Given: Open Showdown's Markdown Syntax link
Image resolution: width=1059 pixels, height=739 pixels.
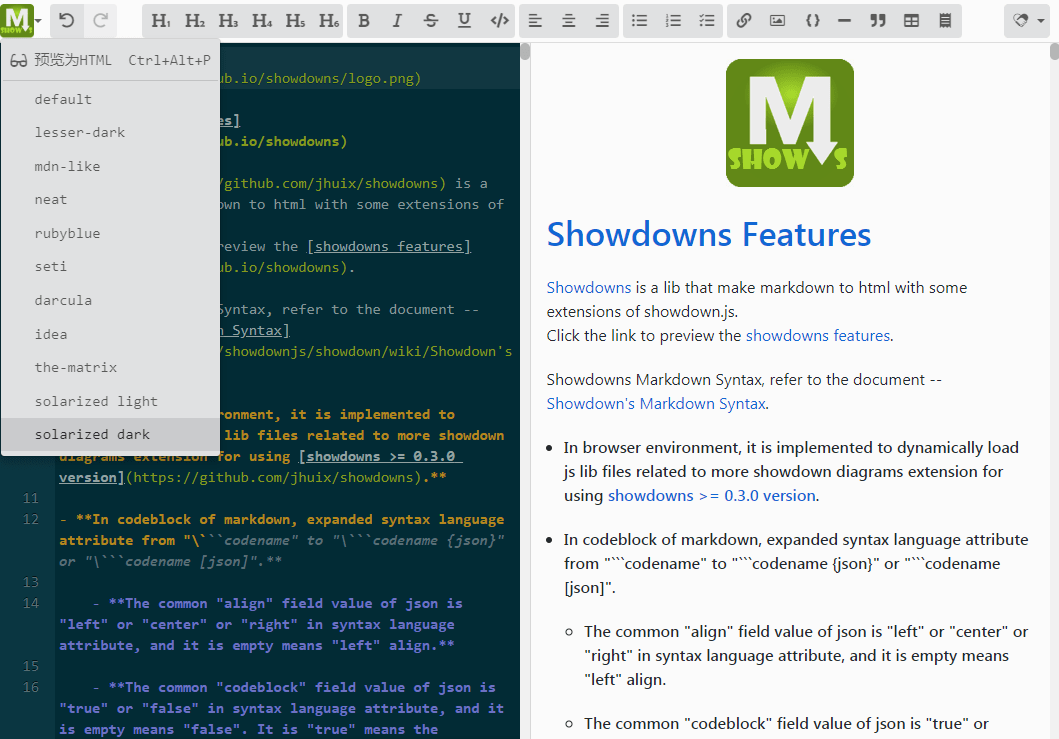Looking at the screenshot, I should (x=656, y=404).
